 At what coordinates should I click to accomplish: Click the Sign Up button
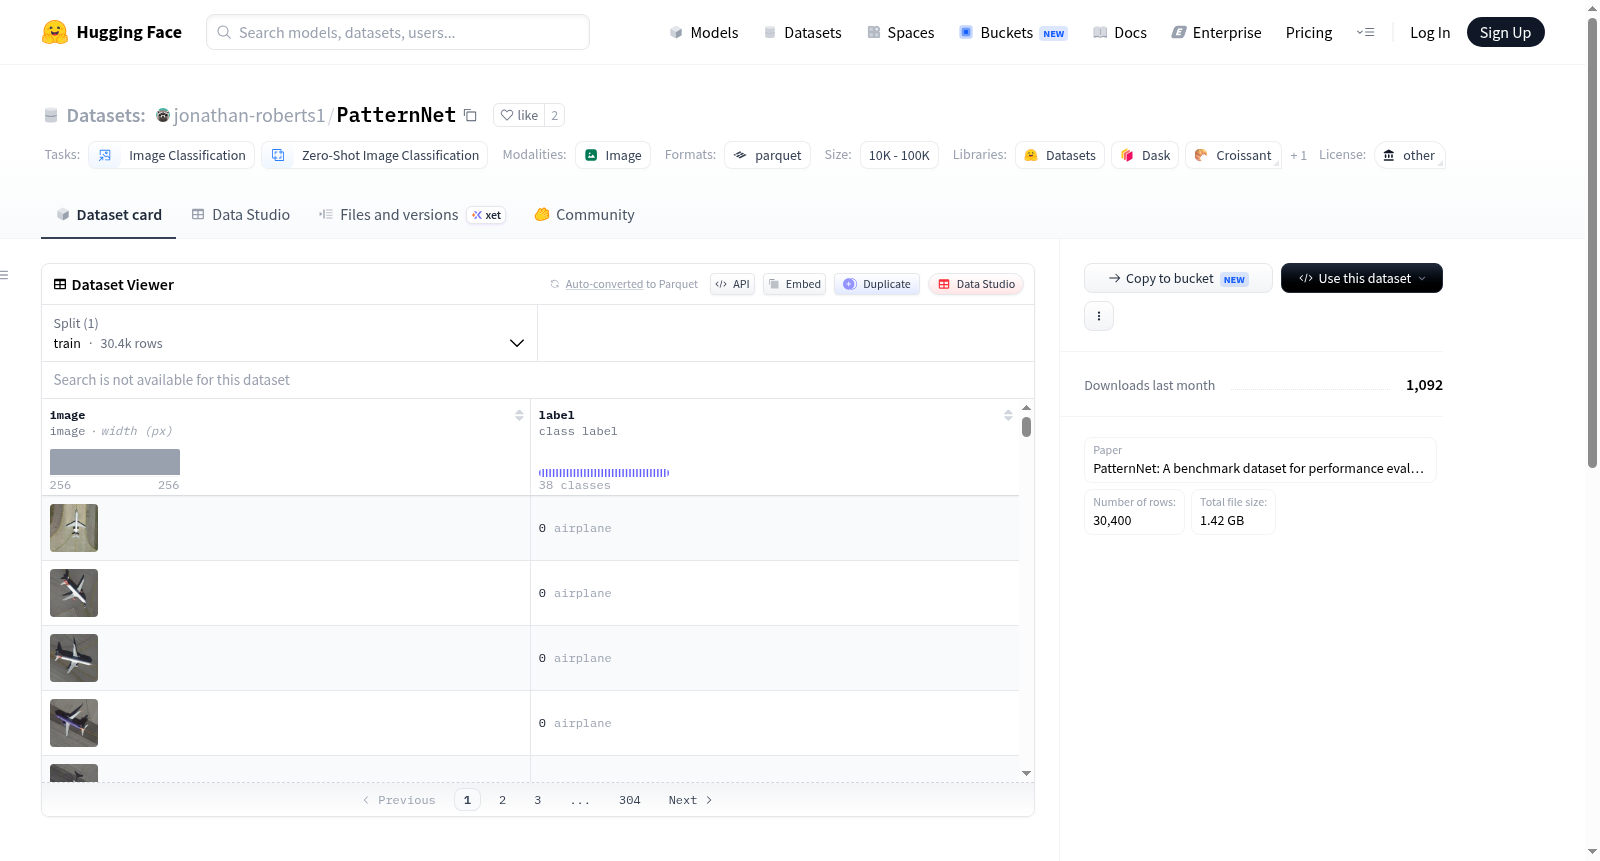pyautogui.click(x=1505, y=32)
